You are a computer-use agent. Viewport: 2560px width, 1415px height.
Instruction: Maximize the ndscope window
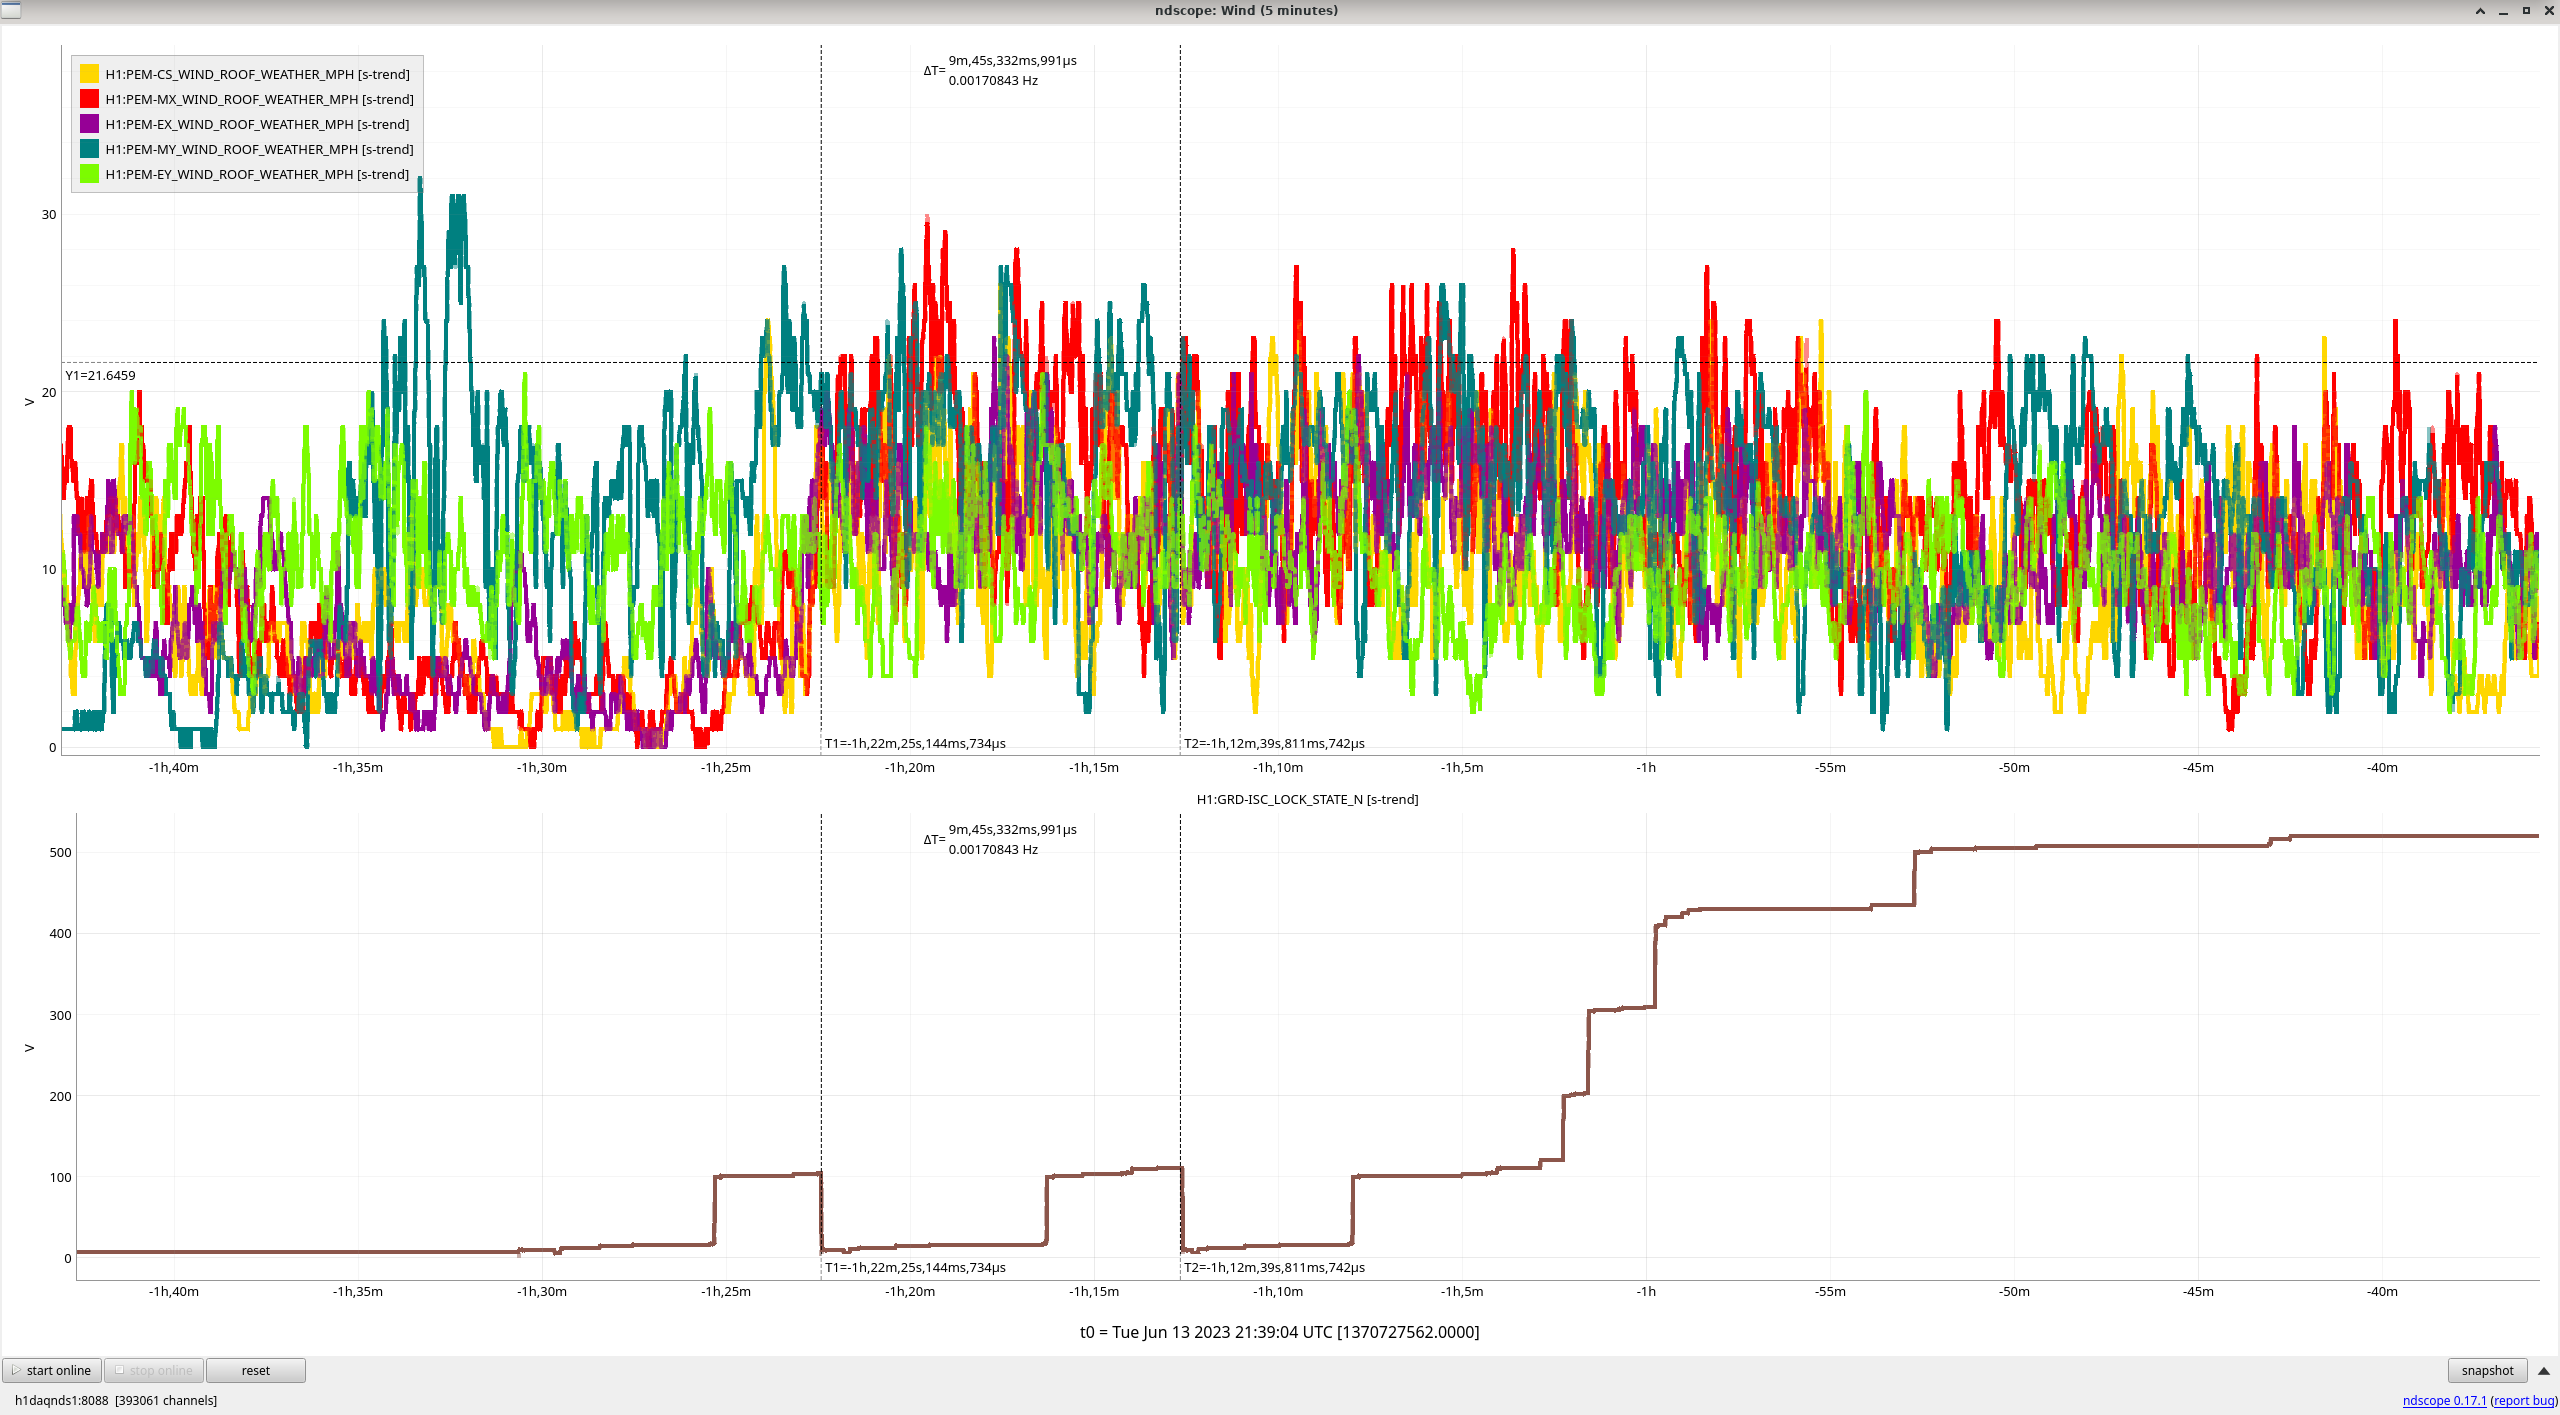(2526, 11)
